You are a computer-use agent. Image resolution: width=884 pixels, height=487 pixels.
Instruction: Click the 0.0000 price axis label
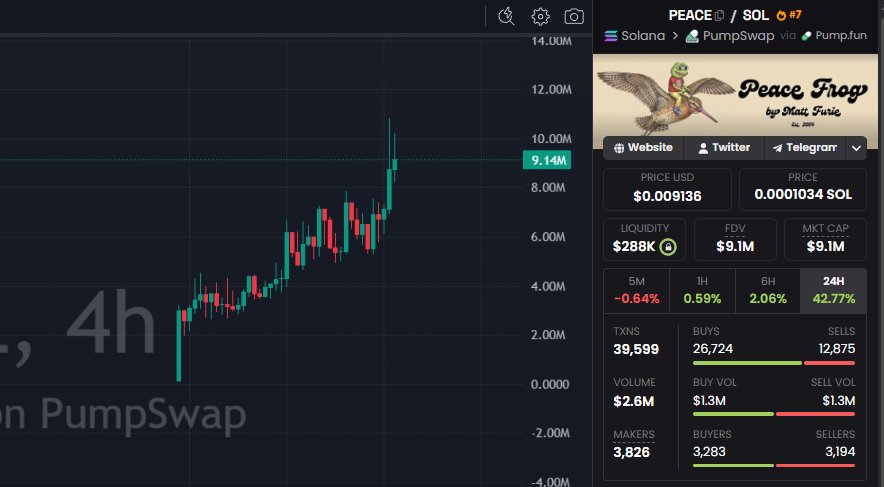pyautogui.click(x=550, y=384)
